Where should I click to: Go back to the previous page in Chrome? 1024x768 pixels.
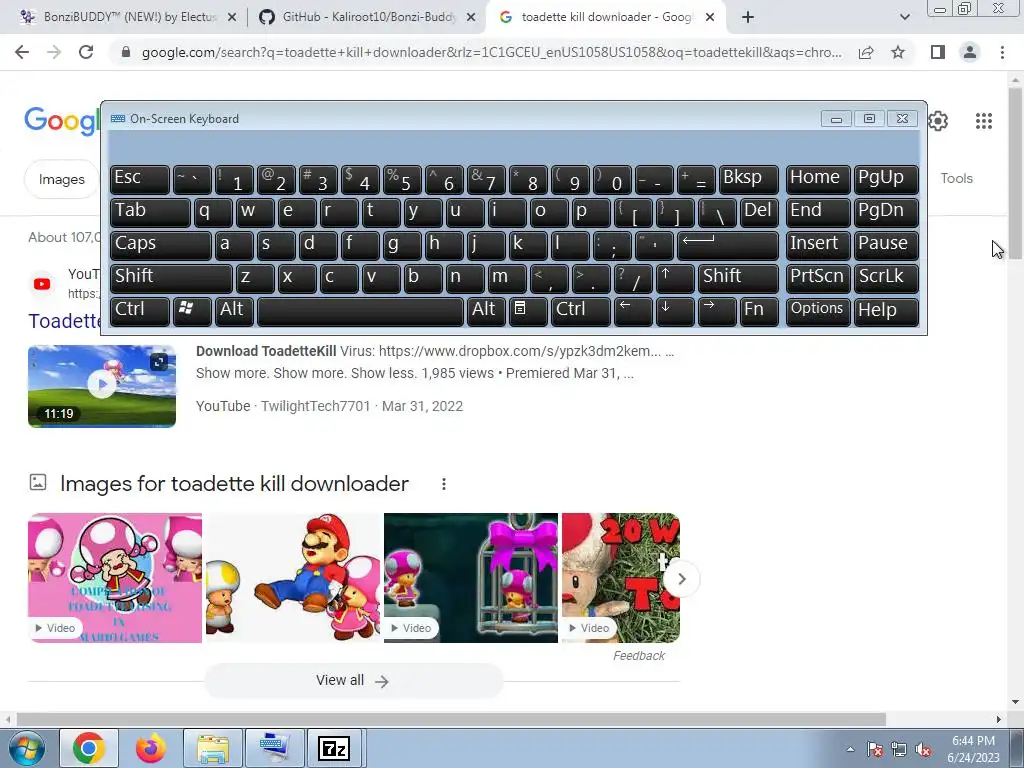coord(22,52)
